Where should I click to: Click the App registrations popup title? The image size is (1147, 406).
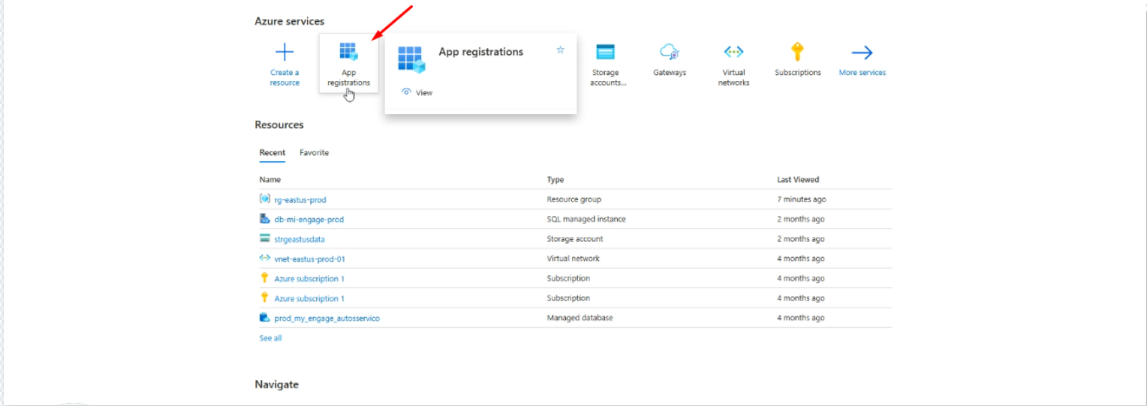click(481, 52)
